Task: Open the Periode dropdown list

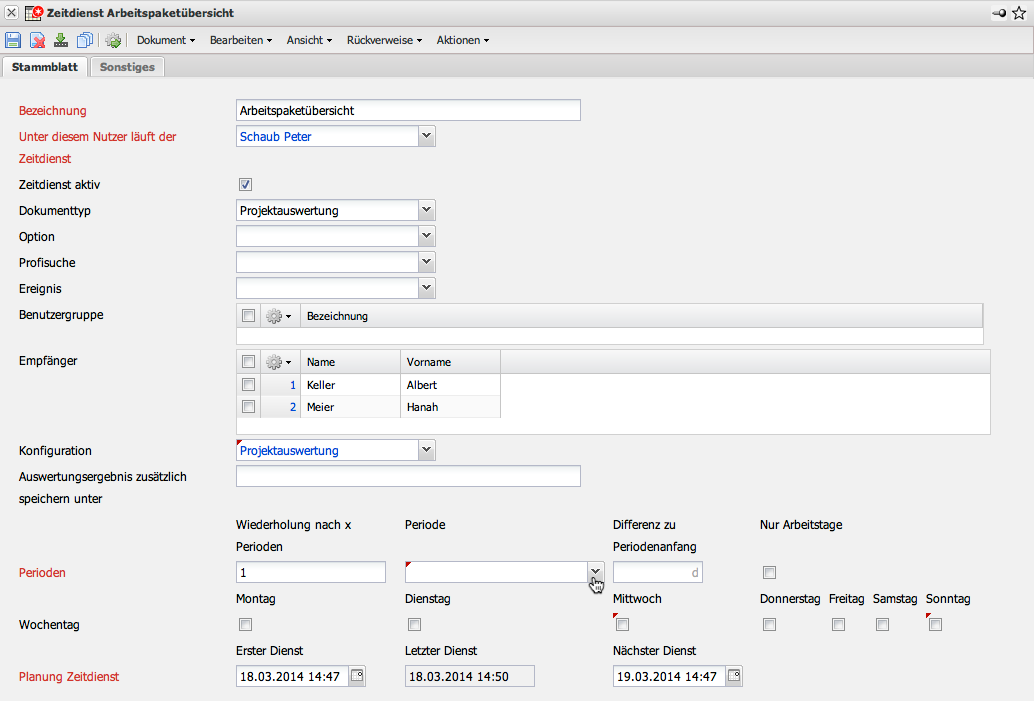Action: [595, 572]
